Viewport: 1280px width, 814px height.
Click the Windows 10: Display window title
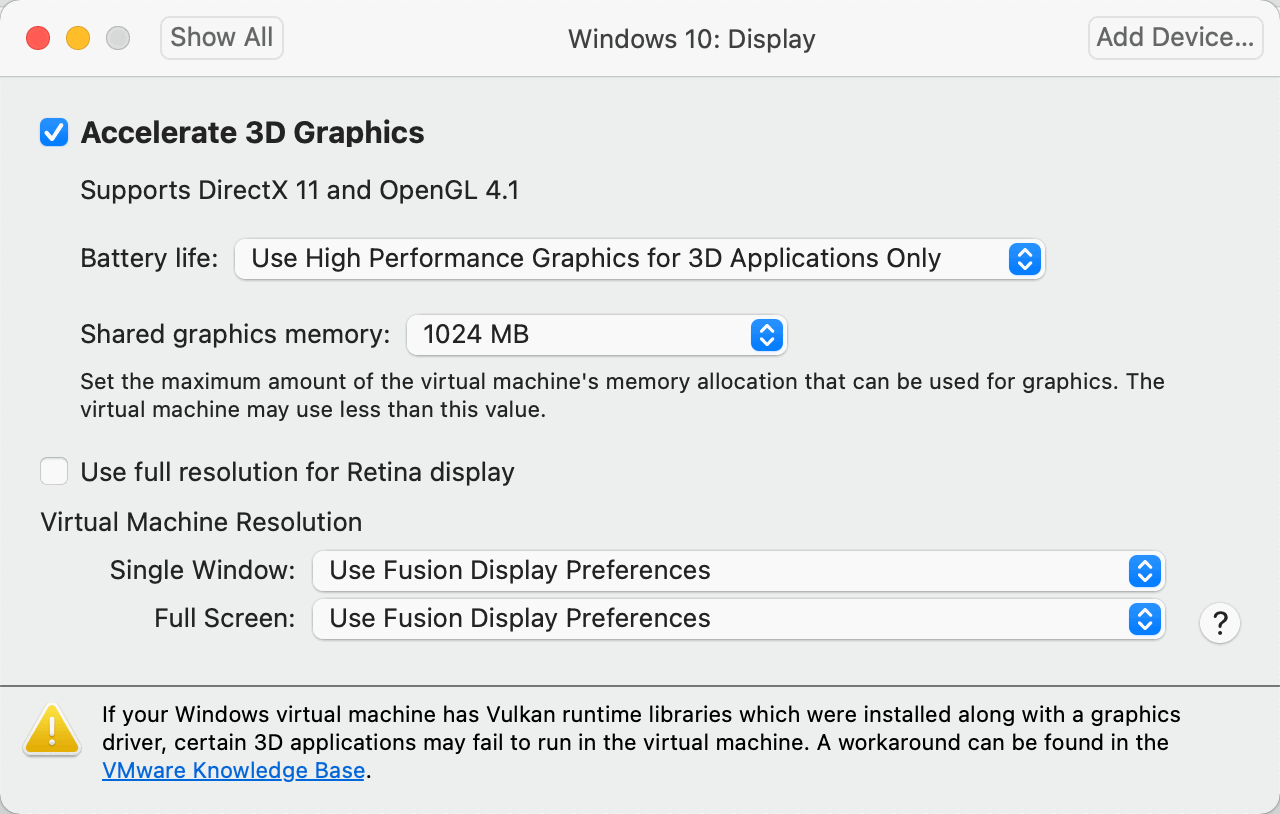click(x=692, y=39)
